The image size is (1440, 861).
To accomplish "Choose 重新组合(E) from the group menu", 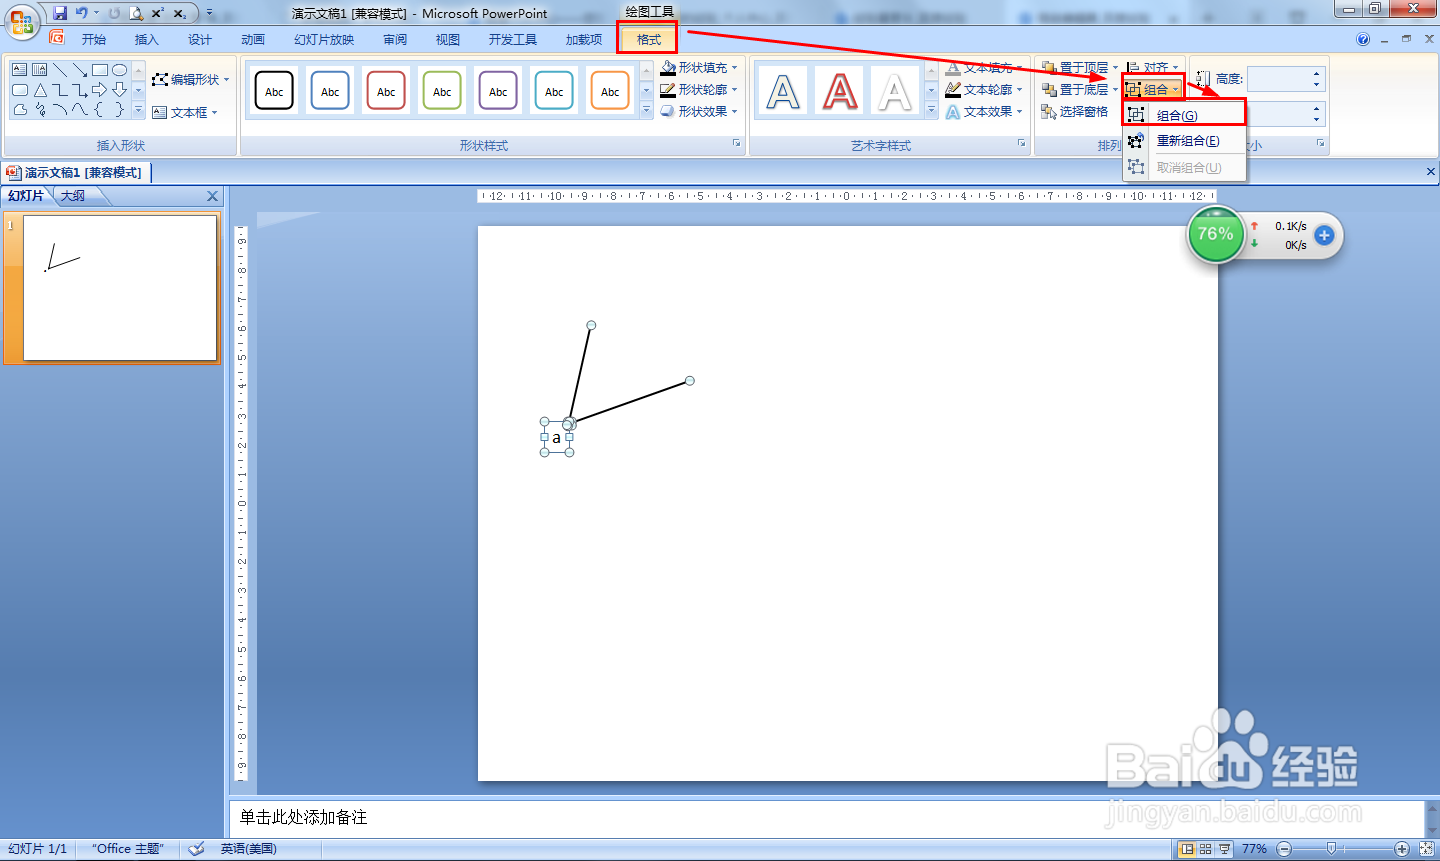I will 1185,141.
